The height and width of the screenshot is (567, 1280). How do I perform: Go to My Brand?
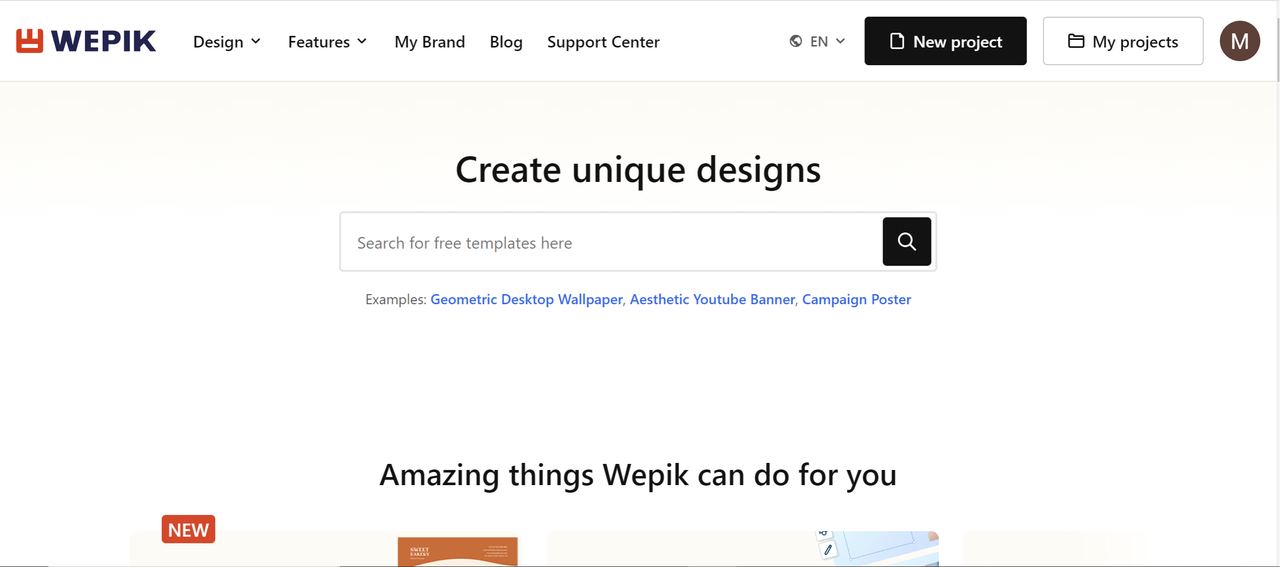[x=430, y=42]
